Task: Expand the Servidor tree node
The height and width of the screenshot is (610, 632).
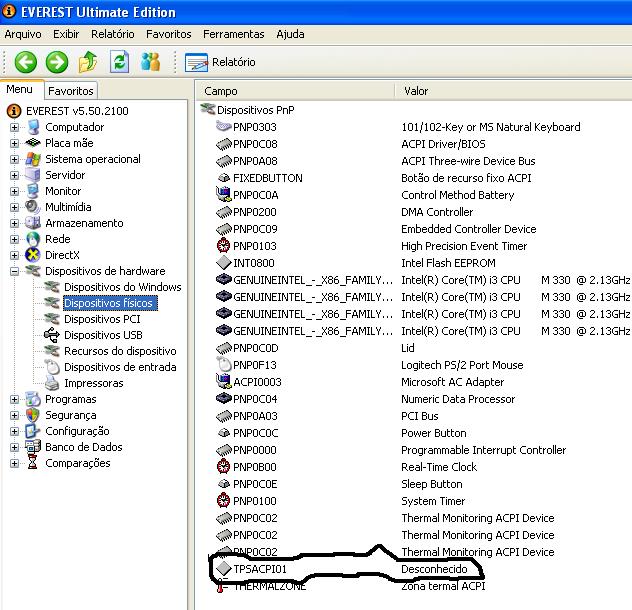Action: pyautogui.click(x=15, y=175)
